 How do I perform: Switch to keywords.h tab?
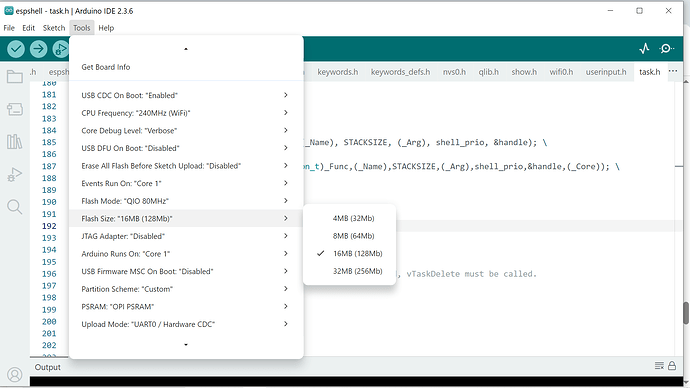pyautogui.click(x=338, y=72)
